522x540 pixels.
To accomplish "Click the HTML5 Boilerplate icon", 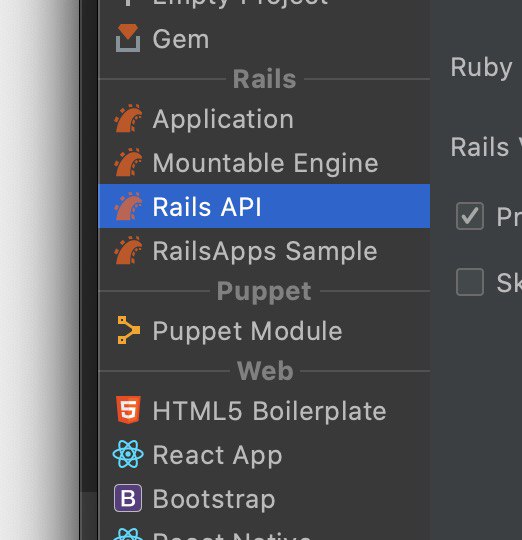I will tap(128, 409).
